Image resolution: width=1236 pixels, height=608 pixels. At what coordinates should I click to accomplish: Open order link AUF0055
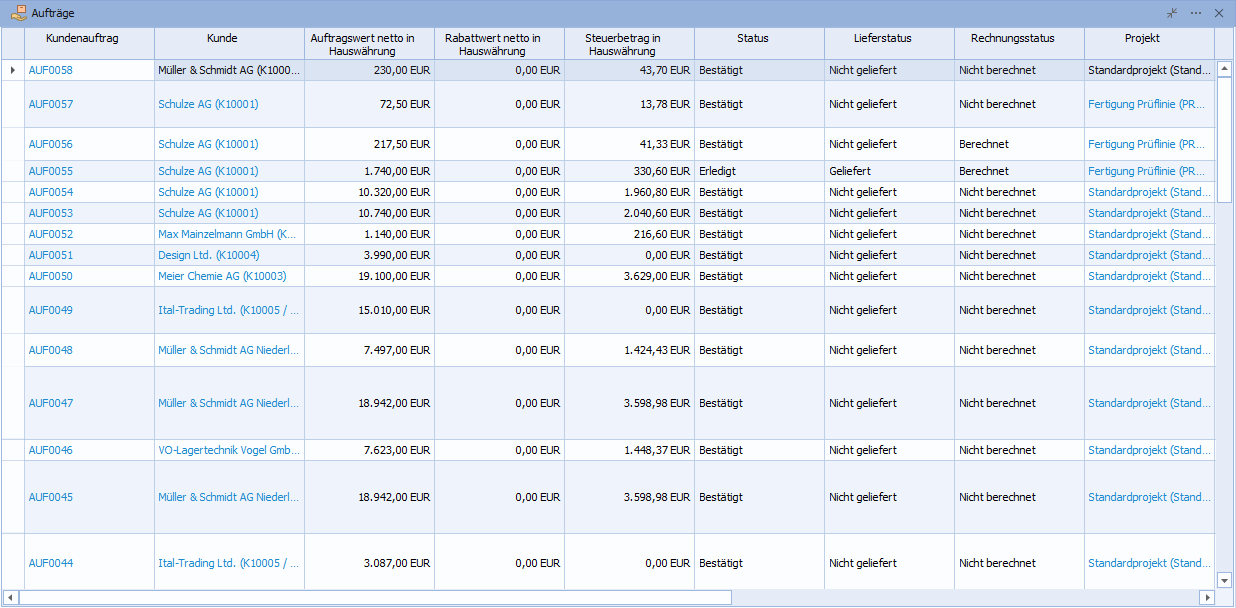pos(51,171)
